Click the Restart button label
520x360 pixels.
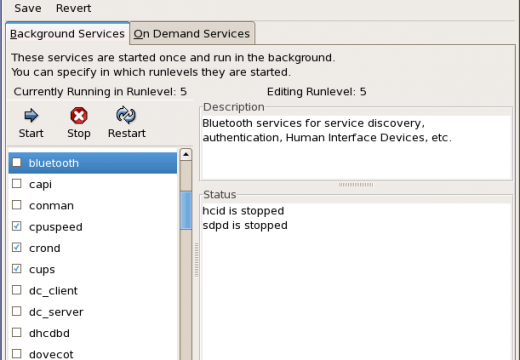point(127,133)
